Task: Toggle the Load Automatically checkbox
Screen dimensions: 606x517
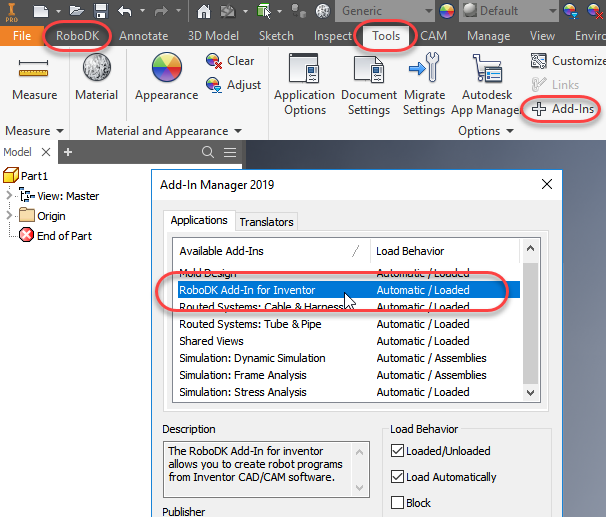Action: (x=399, y=477)
